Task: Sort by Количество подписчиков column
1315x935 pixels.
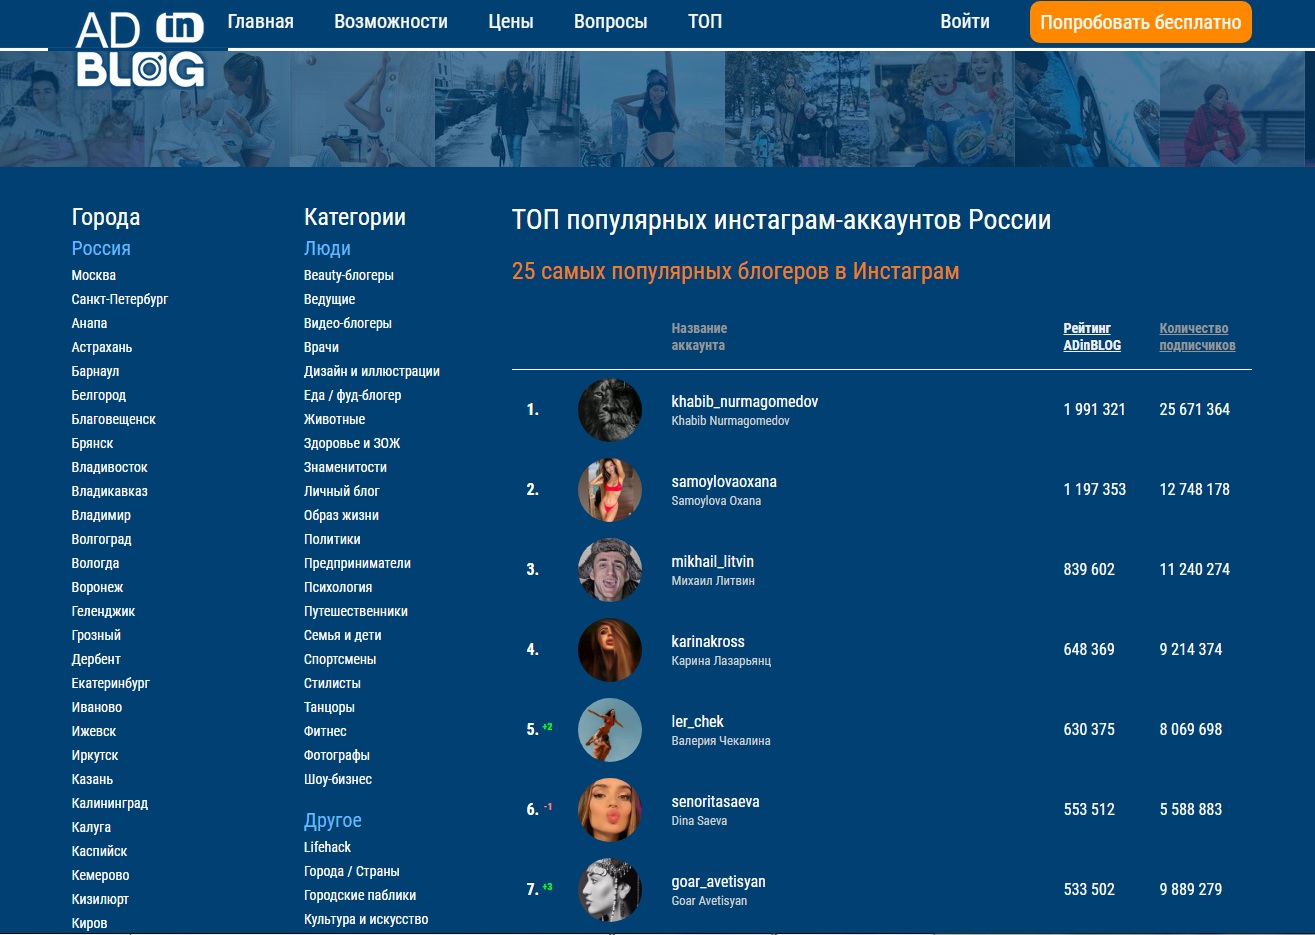Action: click(x=1197, y=337)
